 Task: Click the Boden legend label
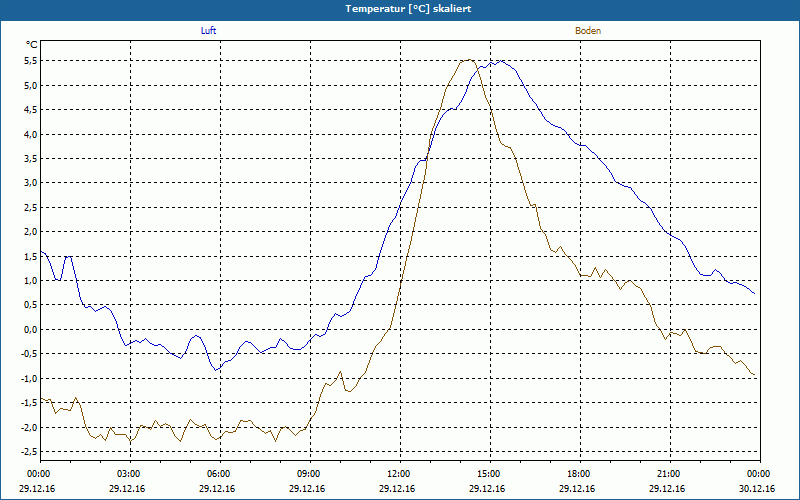pyautogui.click(x=588, y=31)
